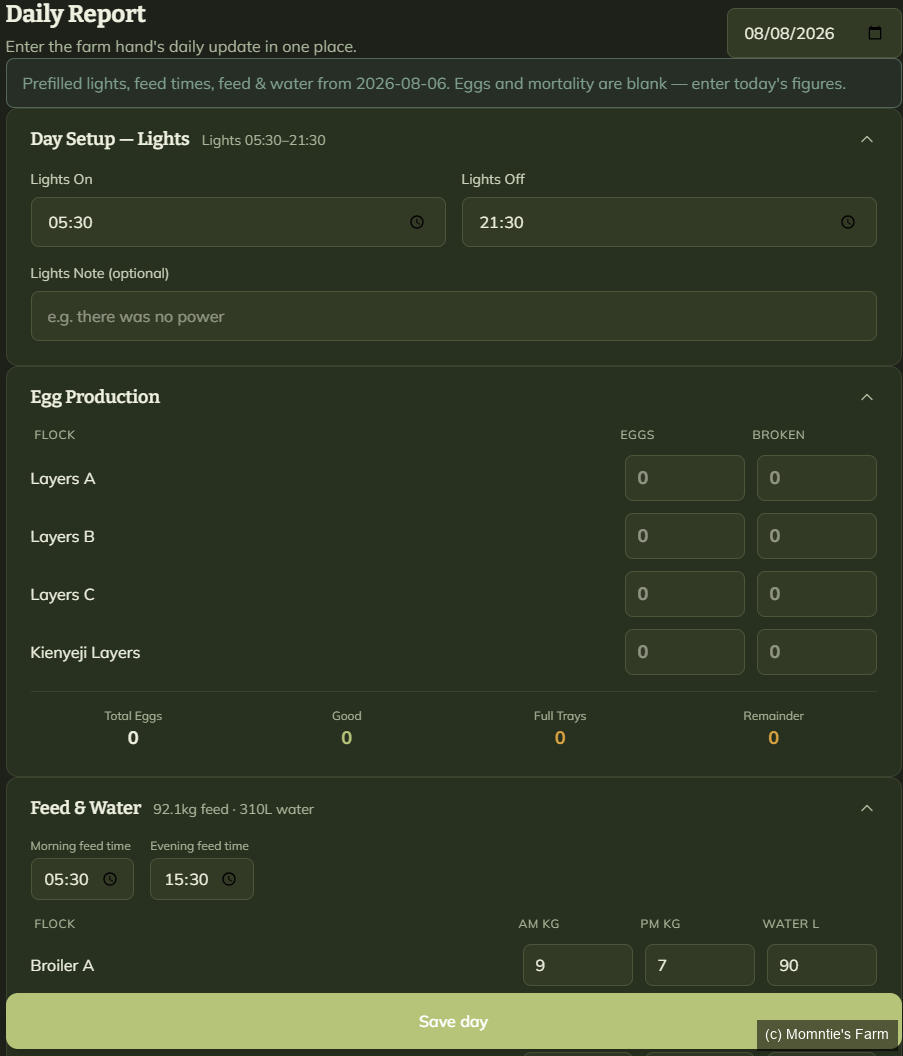Click the Day Setup — Lights heading

[110, 139]
